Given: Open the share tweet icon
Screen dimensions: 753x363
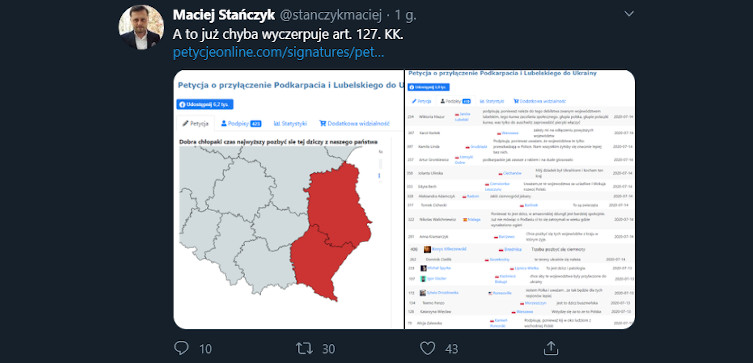Looking at the screenshot, I should click(551, 348).
